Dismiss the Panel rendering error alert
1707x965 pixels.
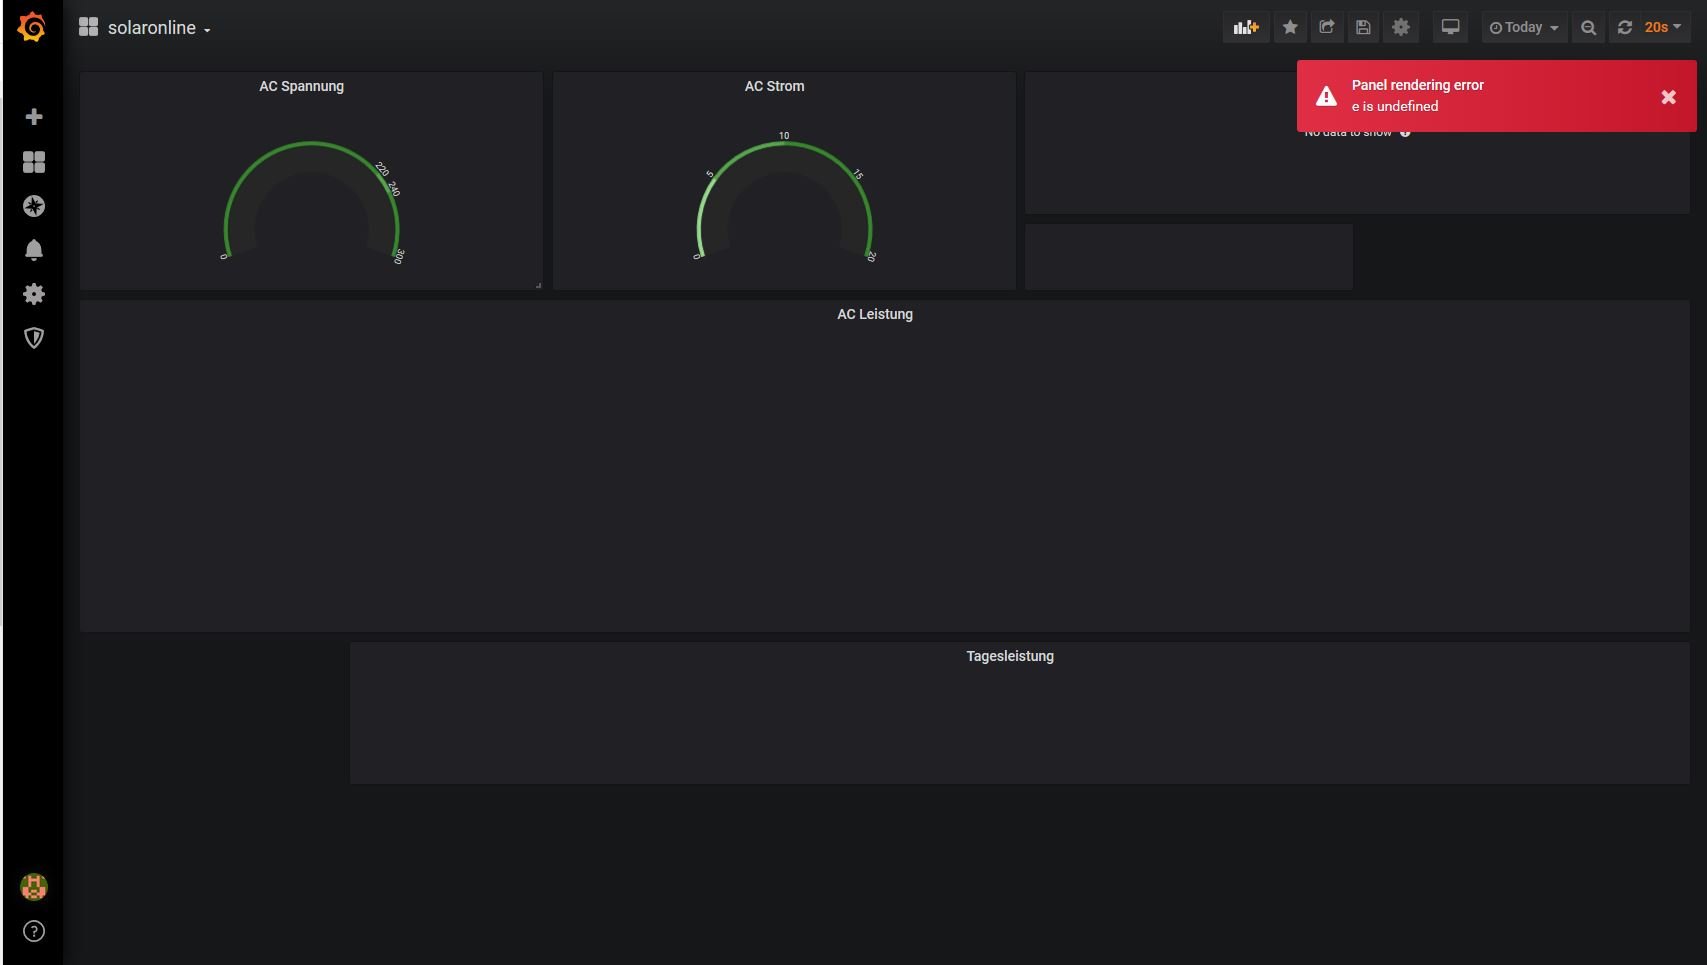tap(1668, 97)
